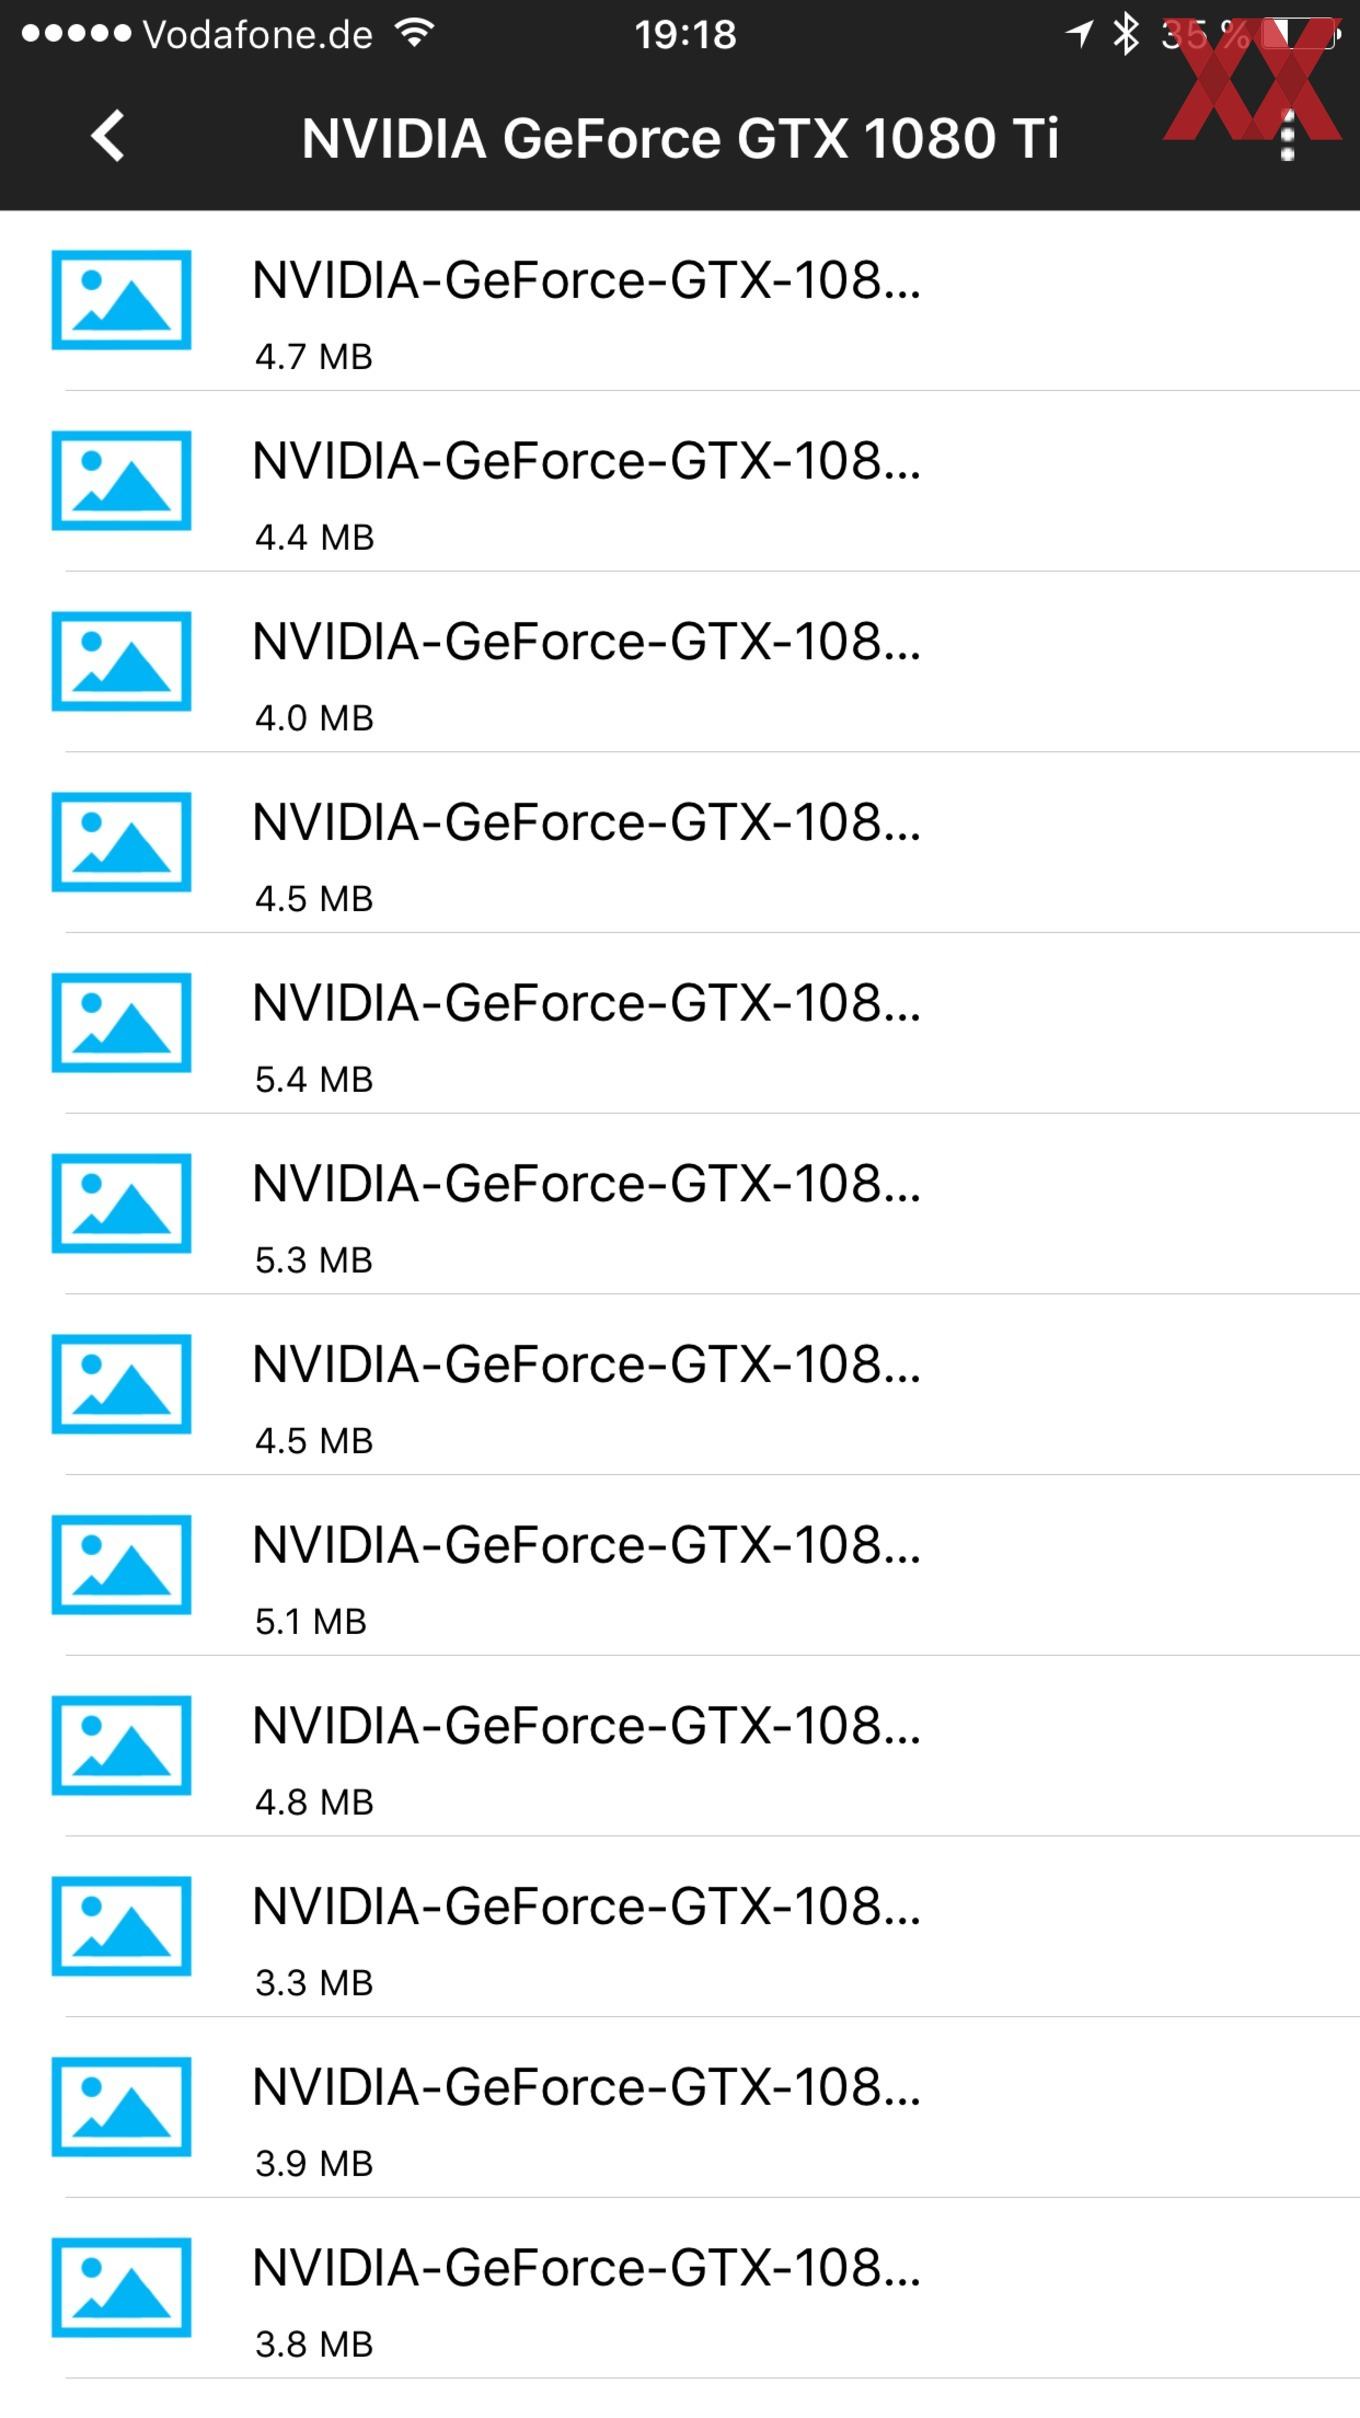Tap the 5.3 MB size label
This screenshot has width=1360, height=2418.
tap(314, 1260)
